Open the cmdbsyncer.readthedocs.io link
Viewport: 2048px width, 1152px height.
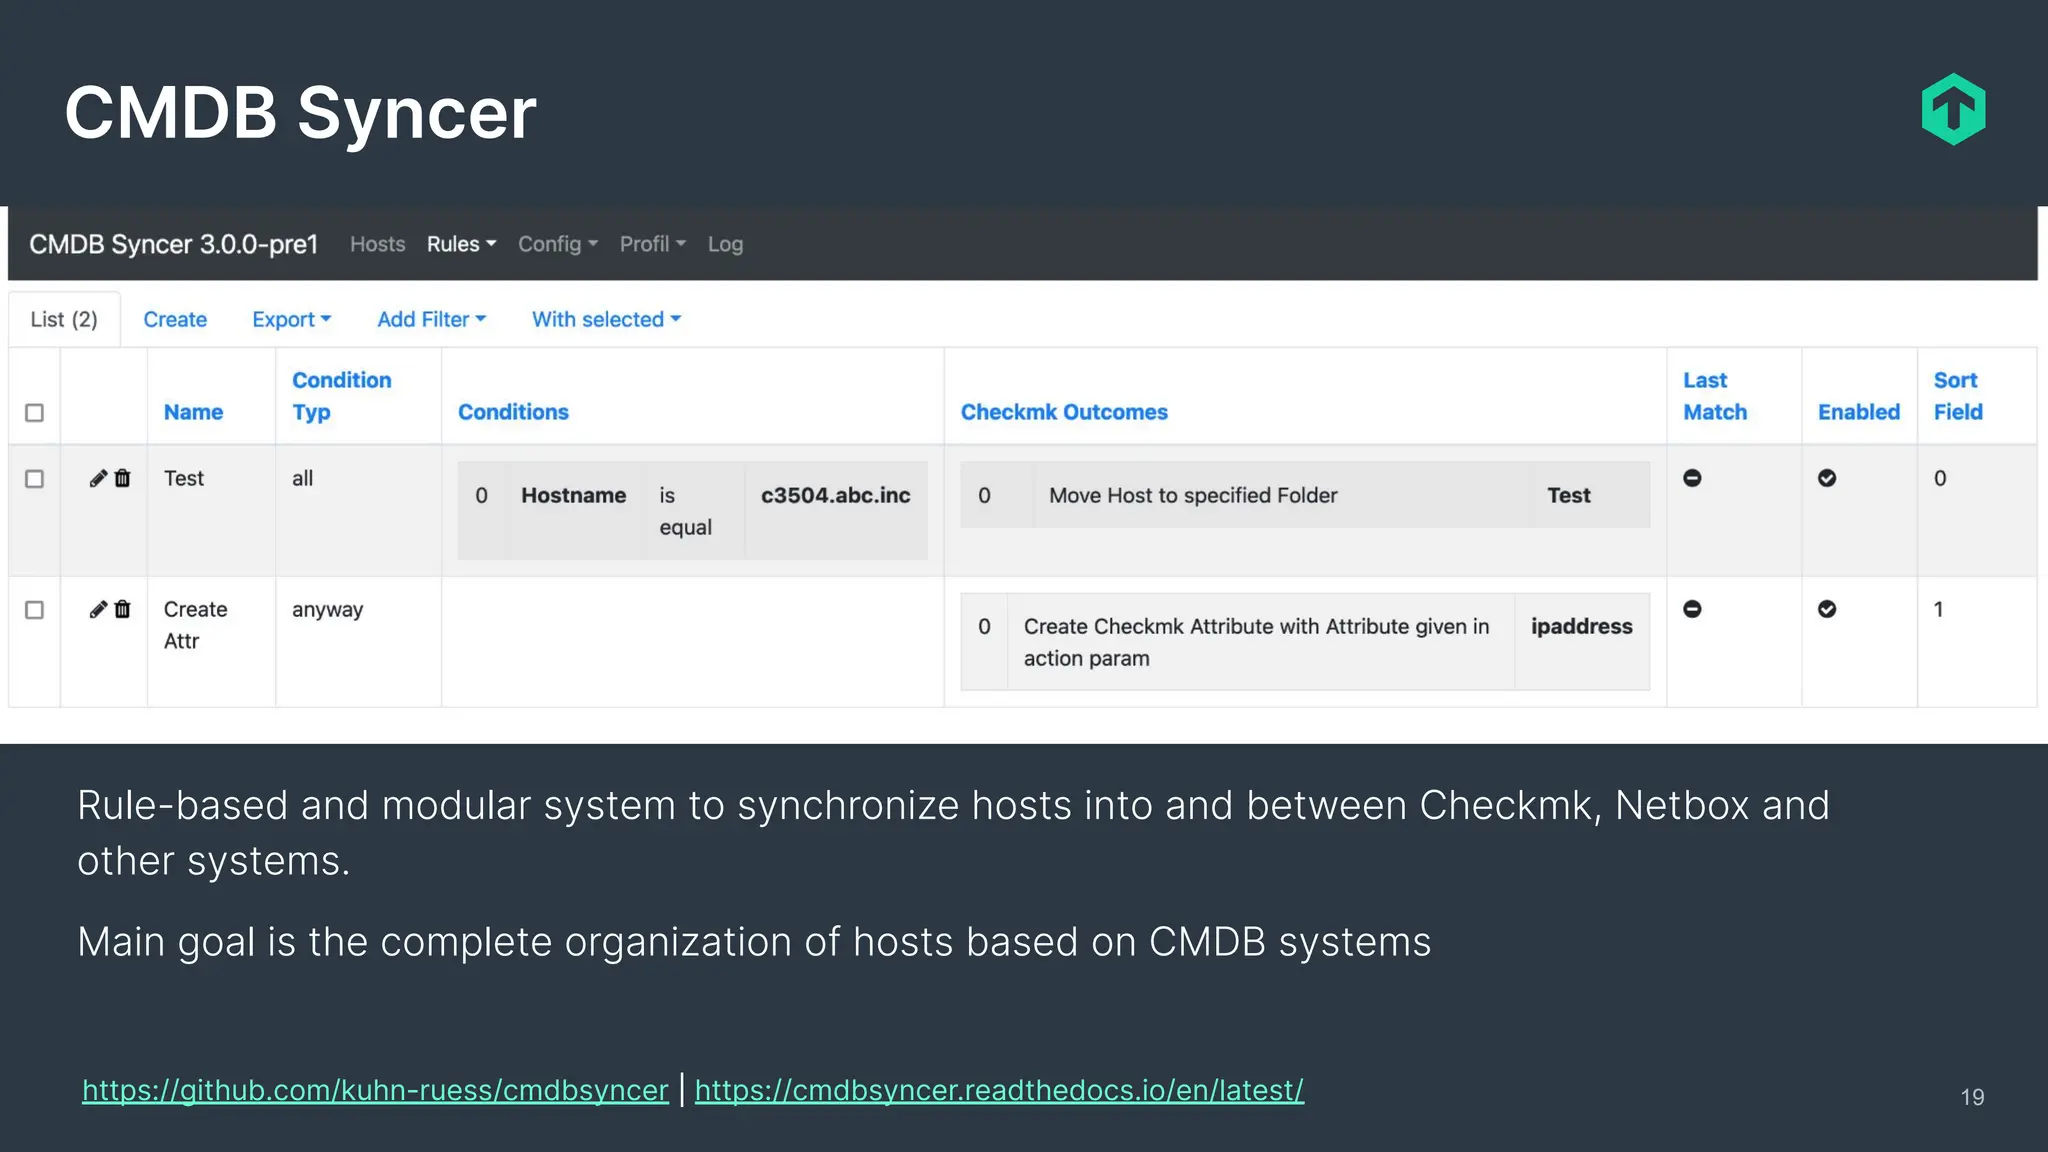pyautogui.click(x=999, y=1090)
